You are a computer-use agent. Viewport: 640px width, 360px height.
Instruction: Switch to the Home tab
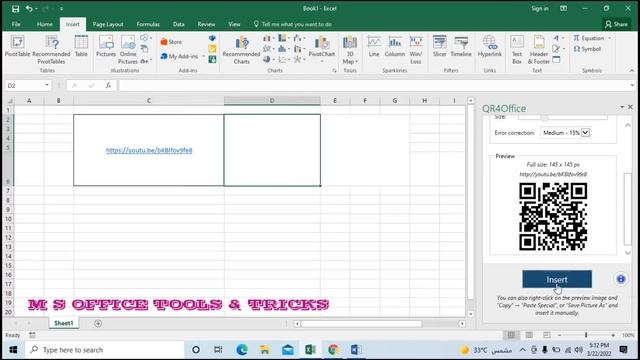pos(44,24)
